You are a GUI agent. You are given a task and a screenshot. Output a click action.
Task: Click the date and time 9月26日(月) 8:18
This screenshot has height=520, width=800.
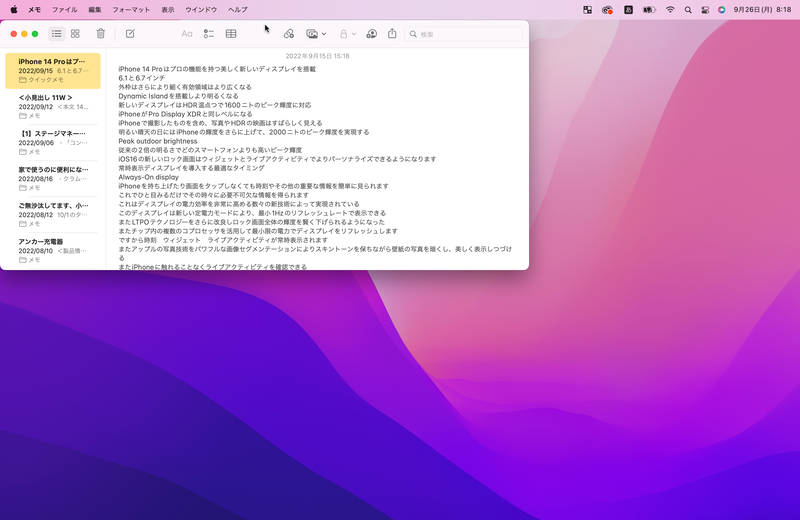[x=762, y=9]
